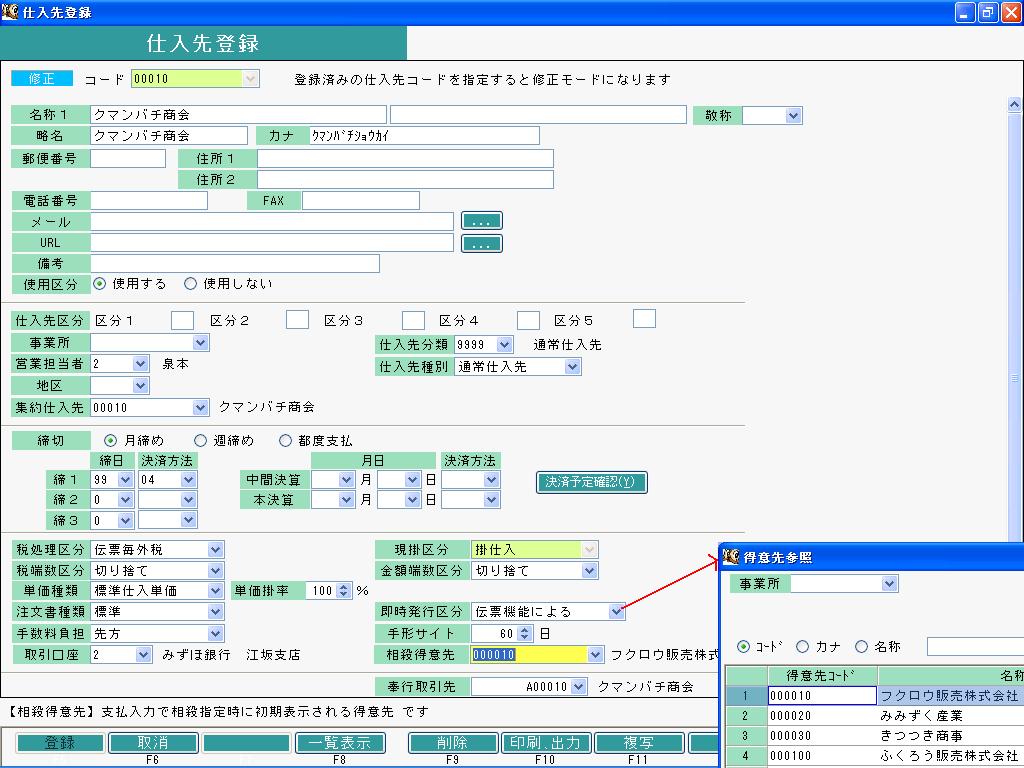
Task: Open the 締1 締日 dropdown showing 99
Action: click(125, 479)
